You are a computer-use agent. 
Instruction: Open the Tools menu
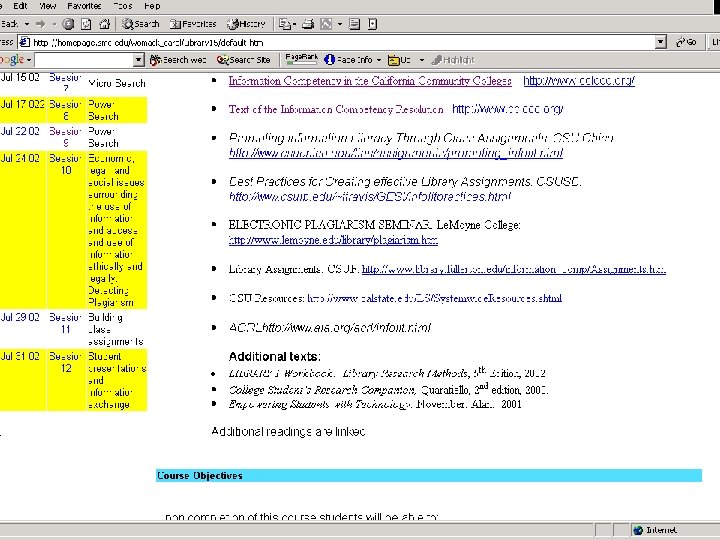click(x=123, y=6)
